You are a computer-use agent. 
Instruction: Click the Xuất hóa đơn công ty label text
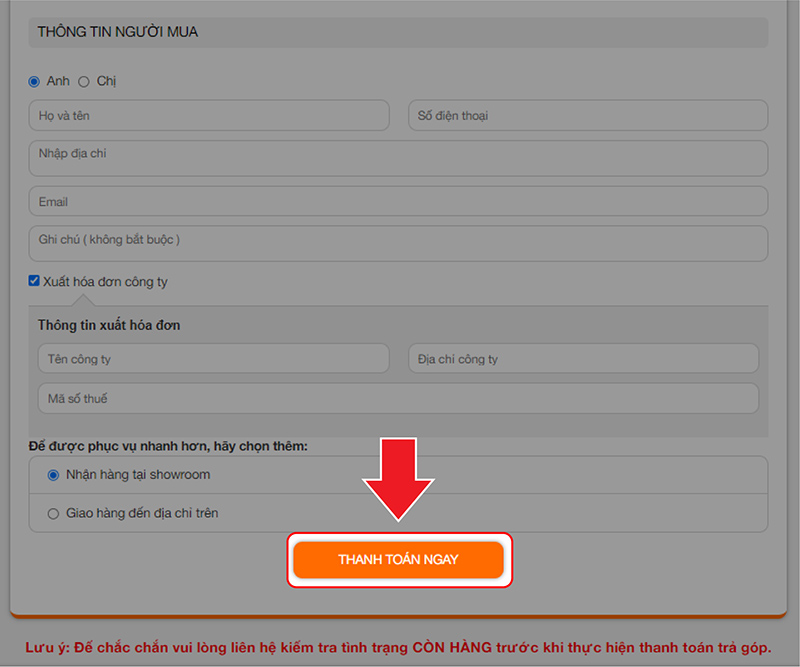105,282
